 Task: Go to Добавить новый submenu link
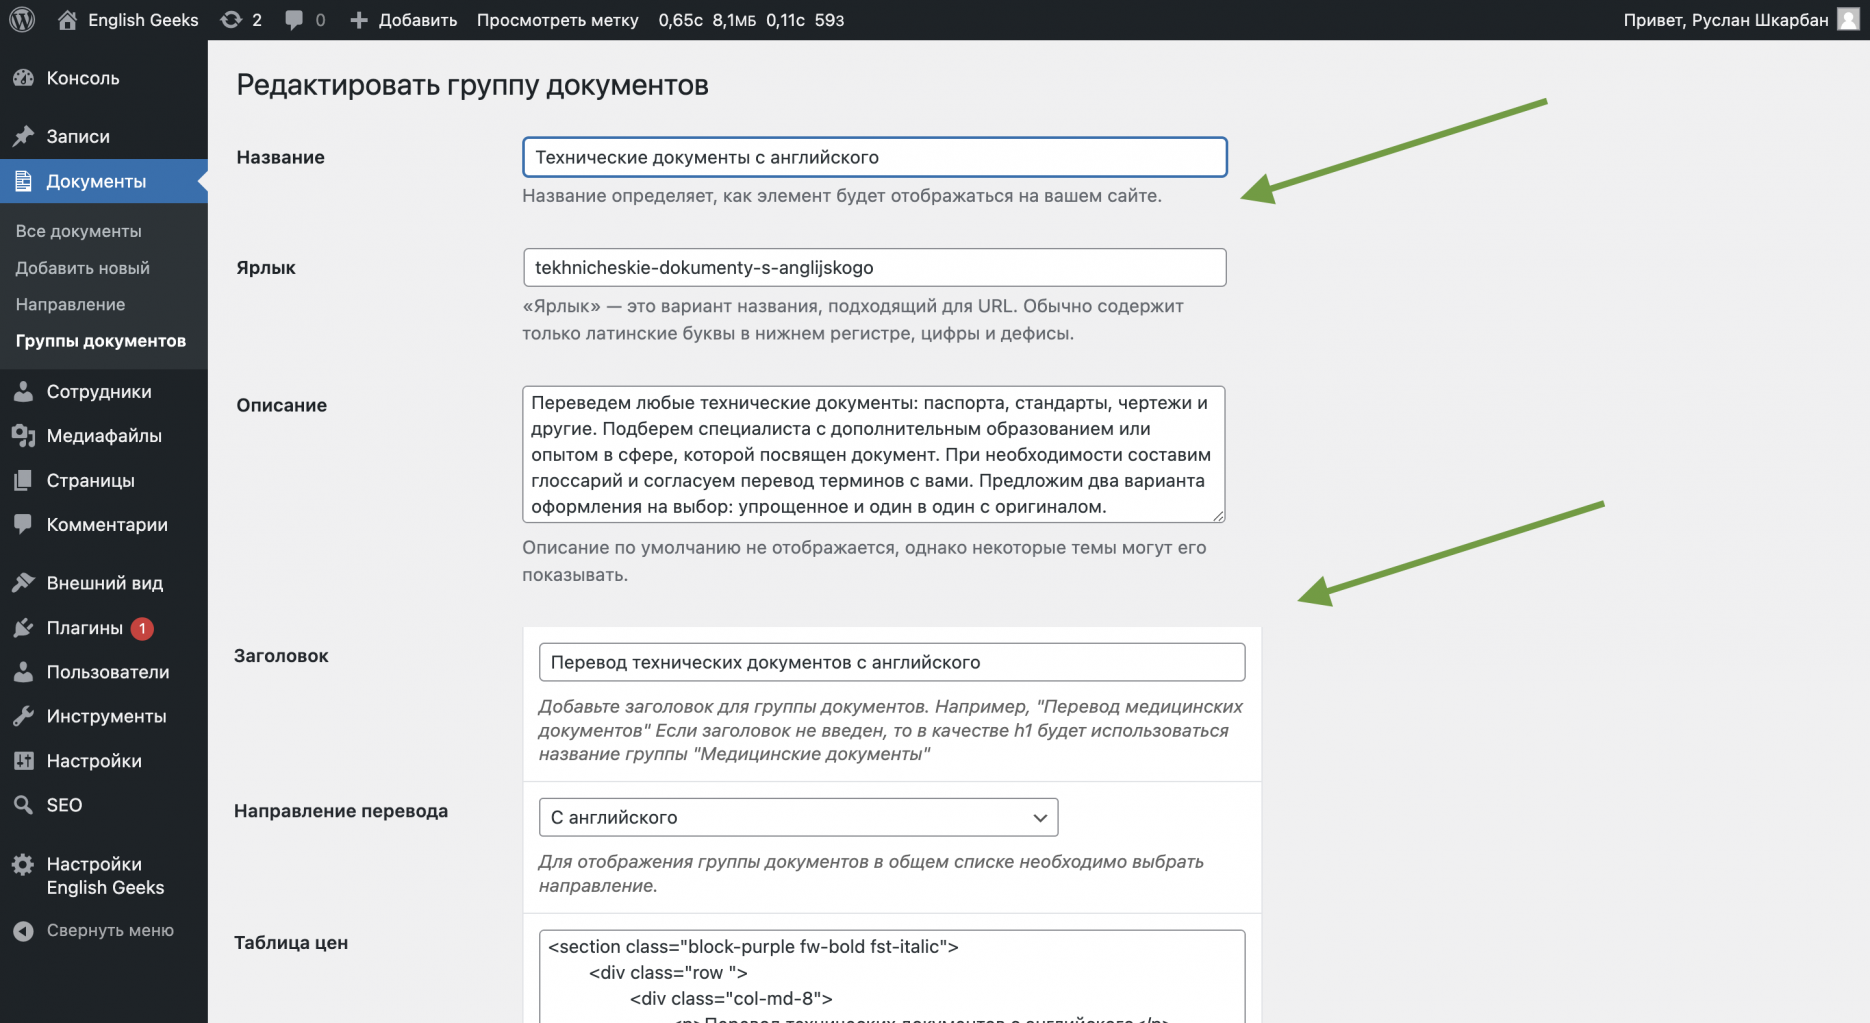(83, 268)
